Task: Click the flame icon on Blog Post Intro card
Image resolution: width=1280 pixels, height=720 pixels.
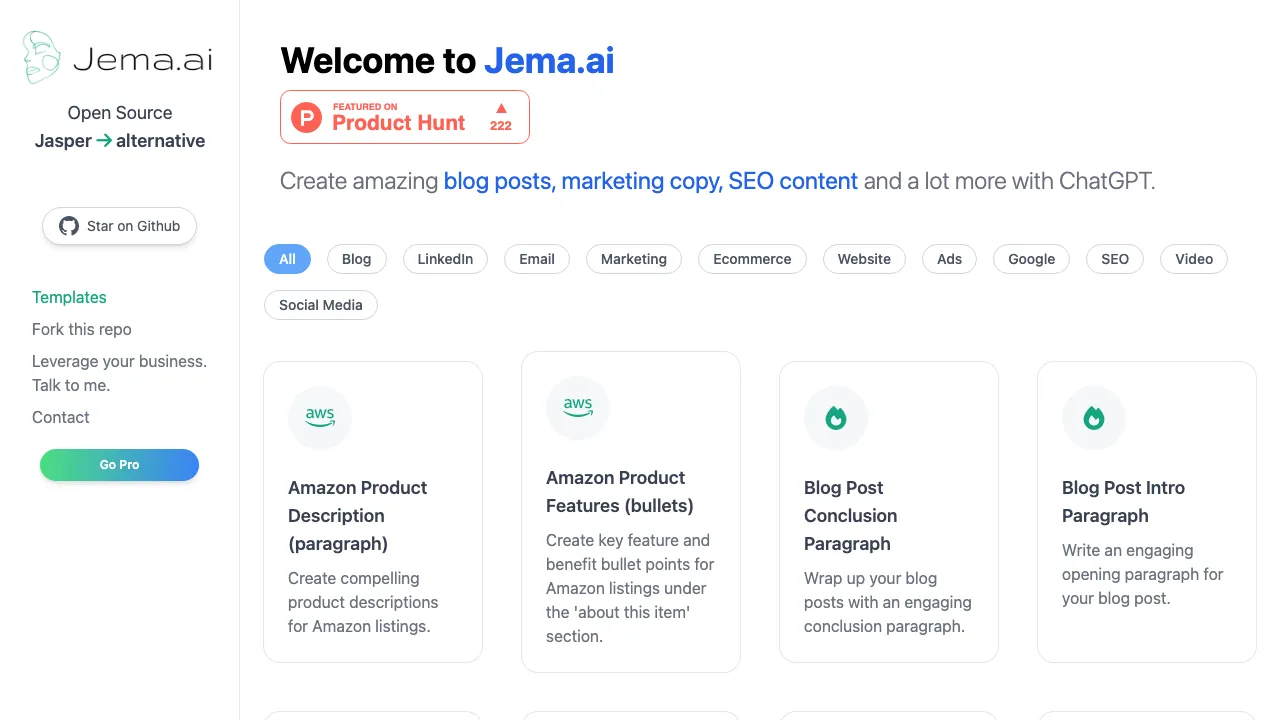Action: [1094, 418]
